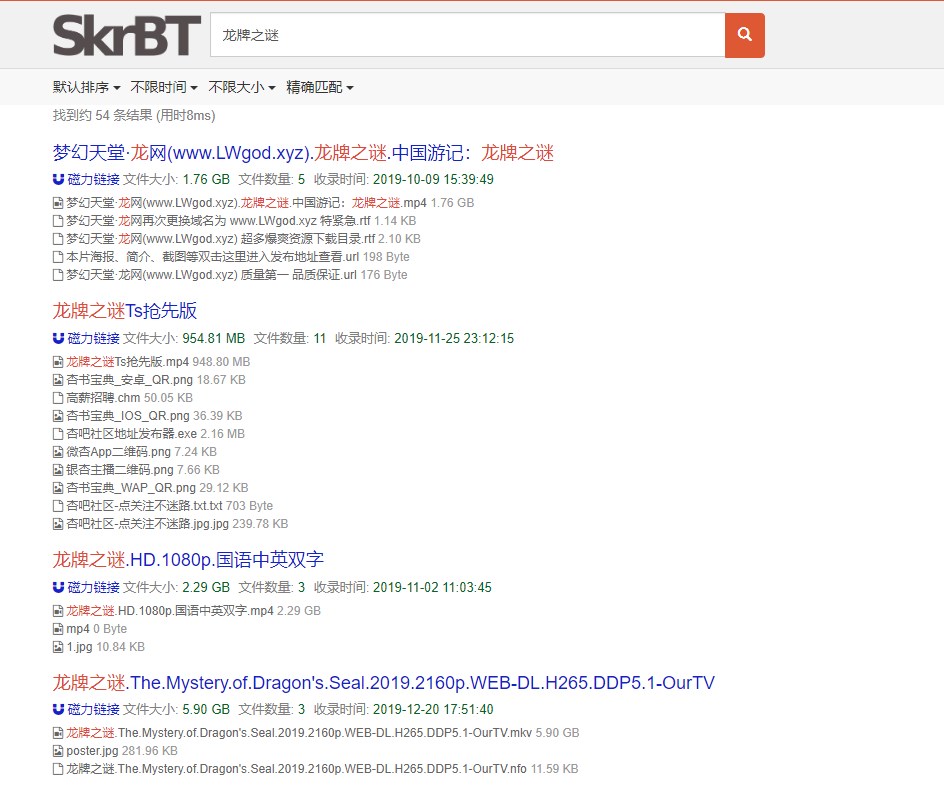Click 磁力链接 link under the 2160p result
This screenshot has width=944, height=788.
[x=93, y=710]
